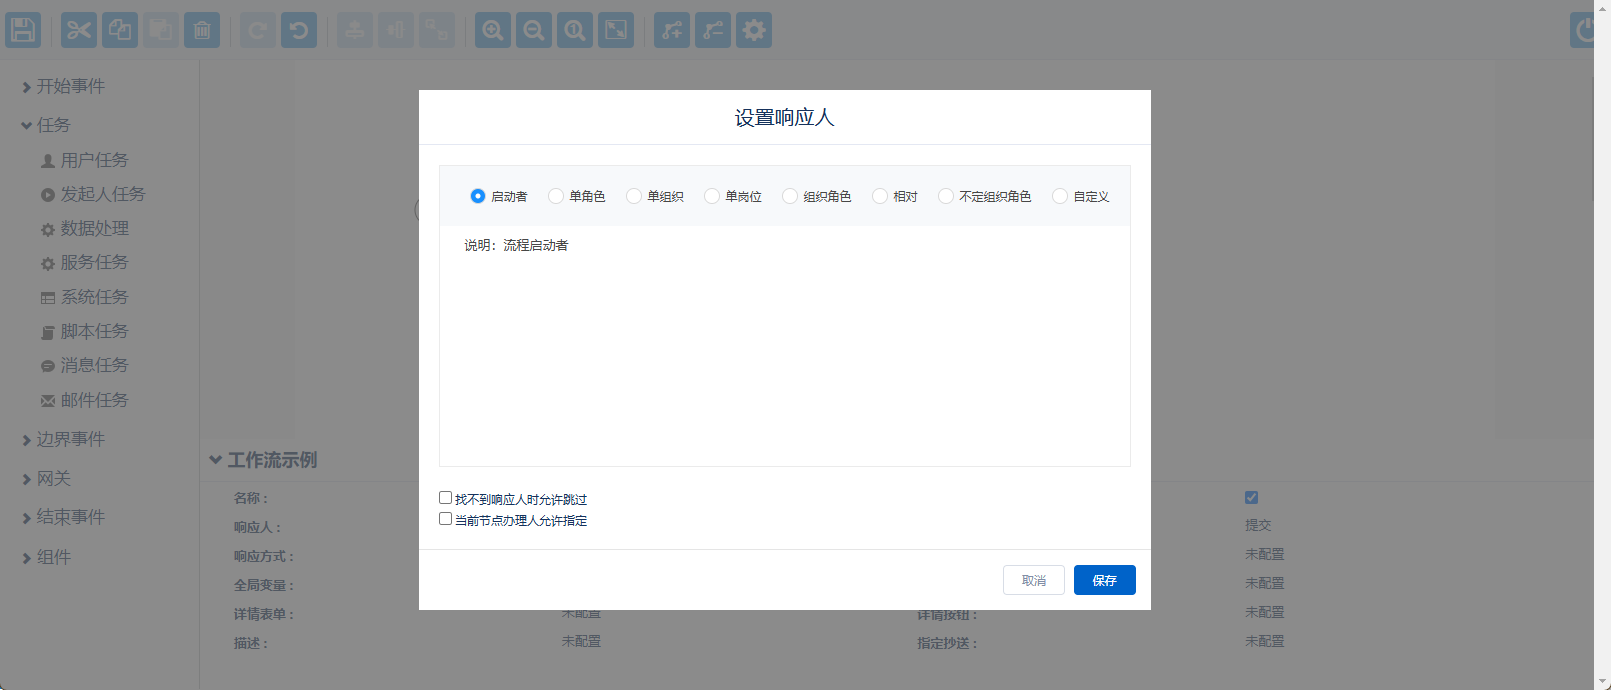
Task: Choose the 自定义 radio option
Action: tap(1060, 196)
